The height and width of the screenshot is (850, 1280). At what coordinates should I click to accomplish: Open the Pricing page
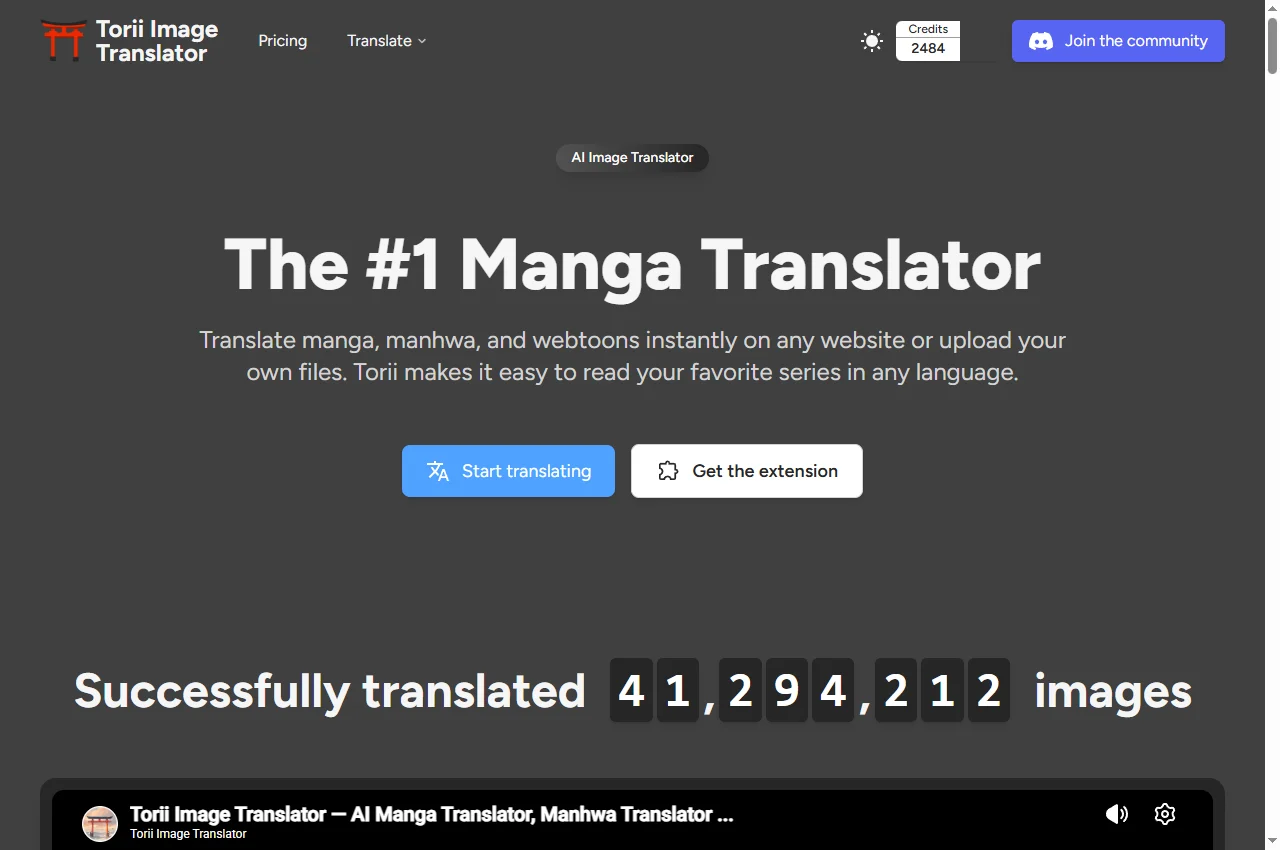point(282,41)
